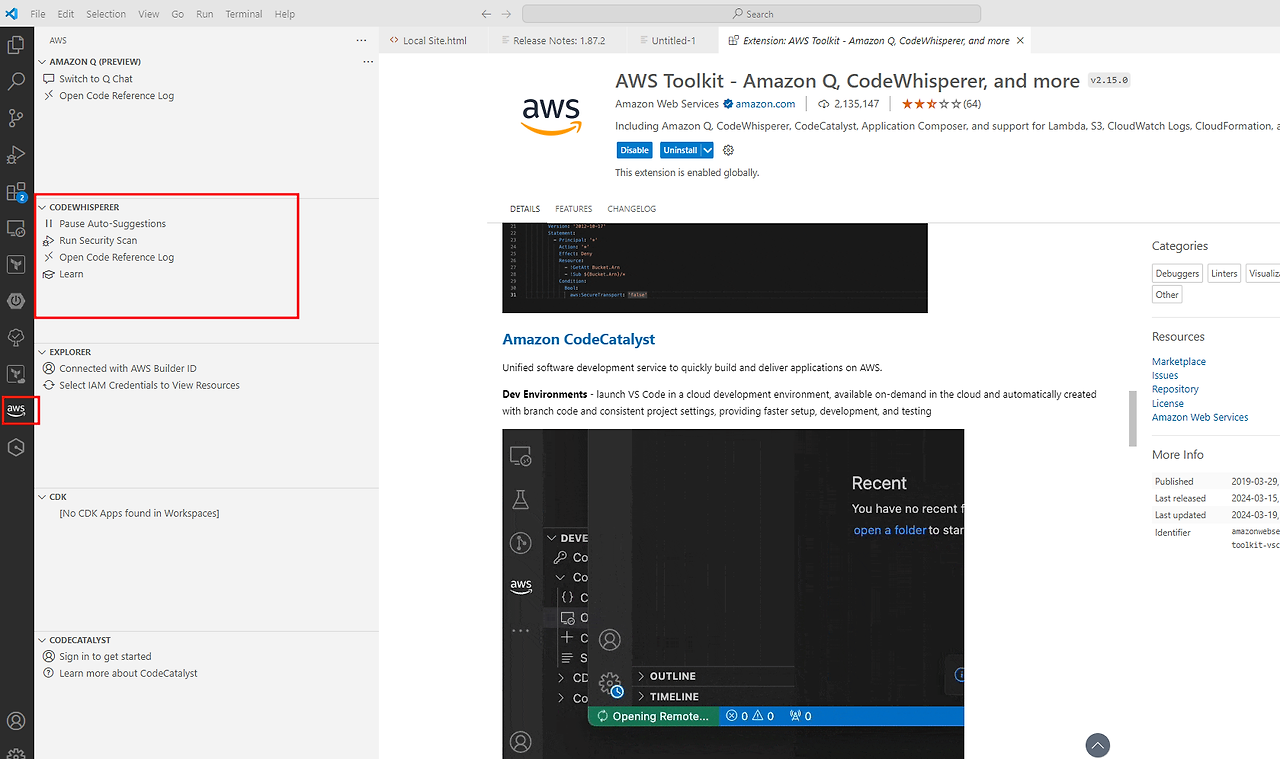Go back with the navigation arrow
The height and width of the screenshot is (759, 1280).
tap(486, 14)
